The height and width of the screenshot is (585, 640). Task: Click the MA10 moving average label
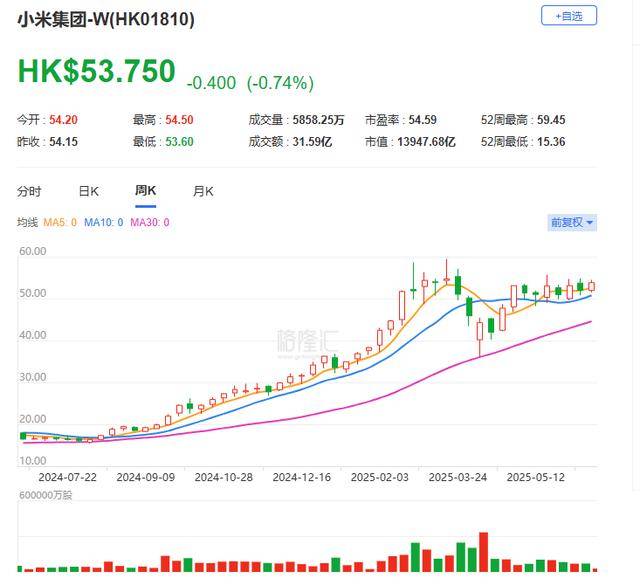(103, 222)
